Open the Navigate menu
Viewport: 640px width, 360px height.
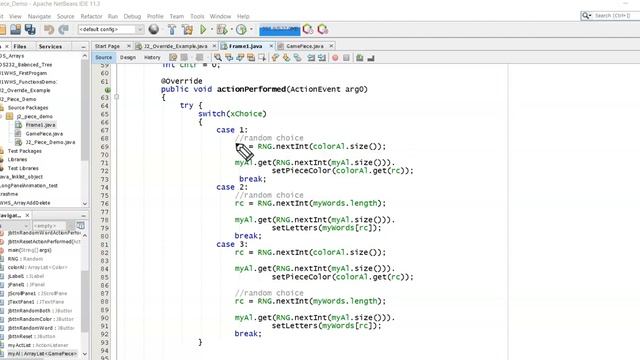(39, 16)
